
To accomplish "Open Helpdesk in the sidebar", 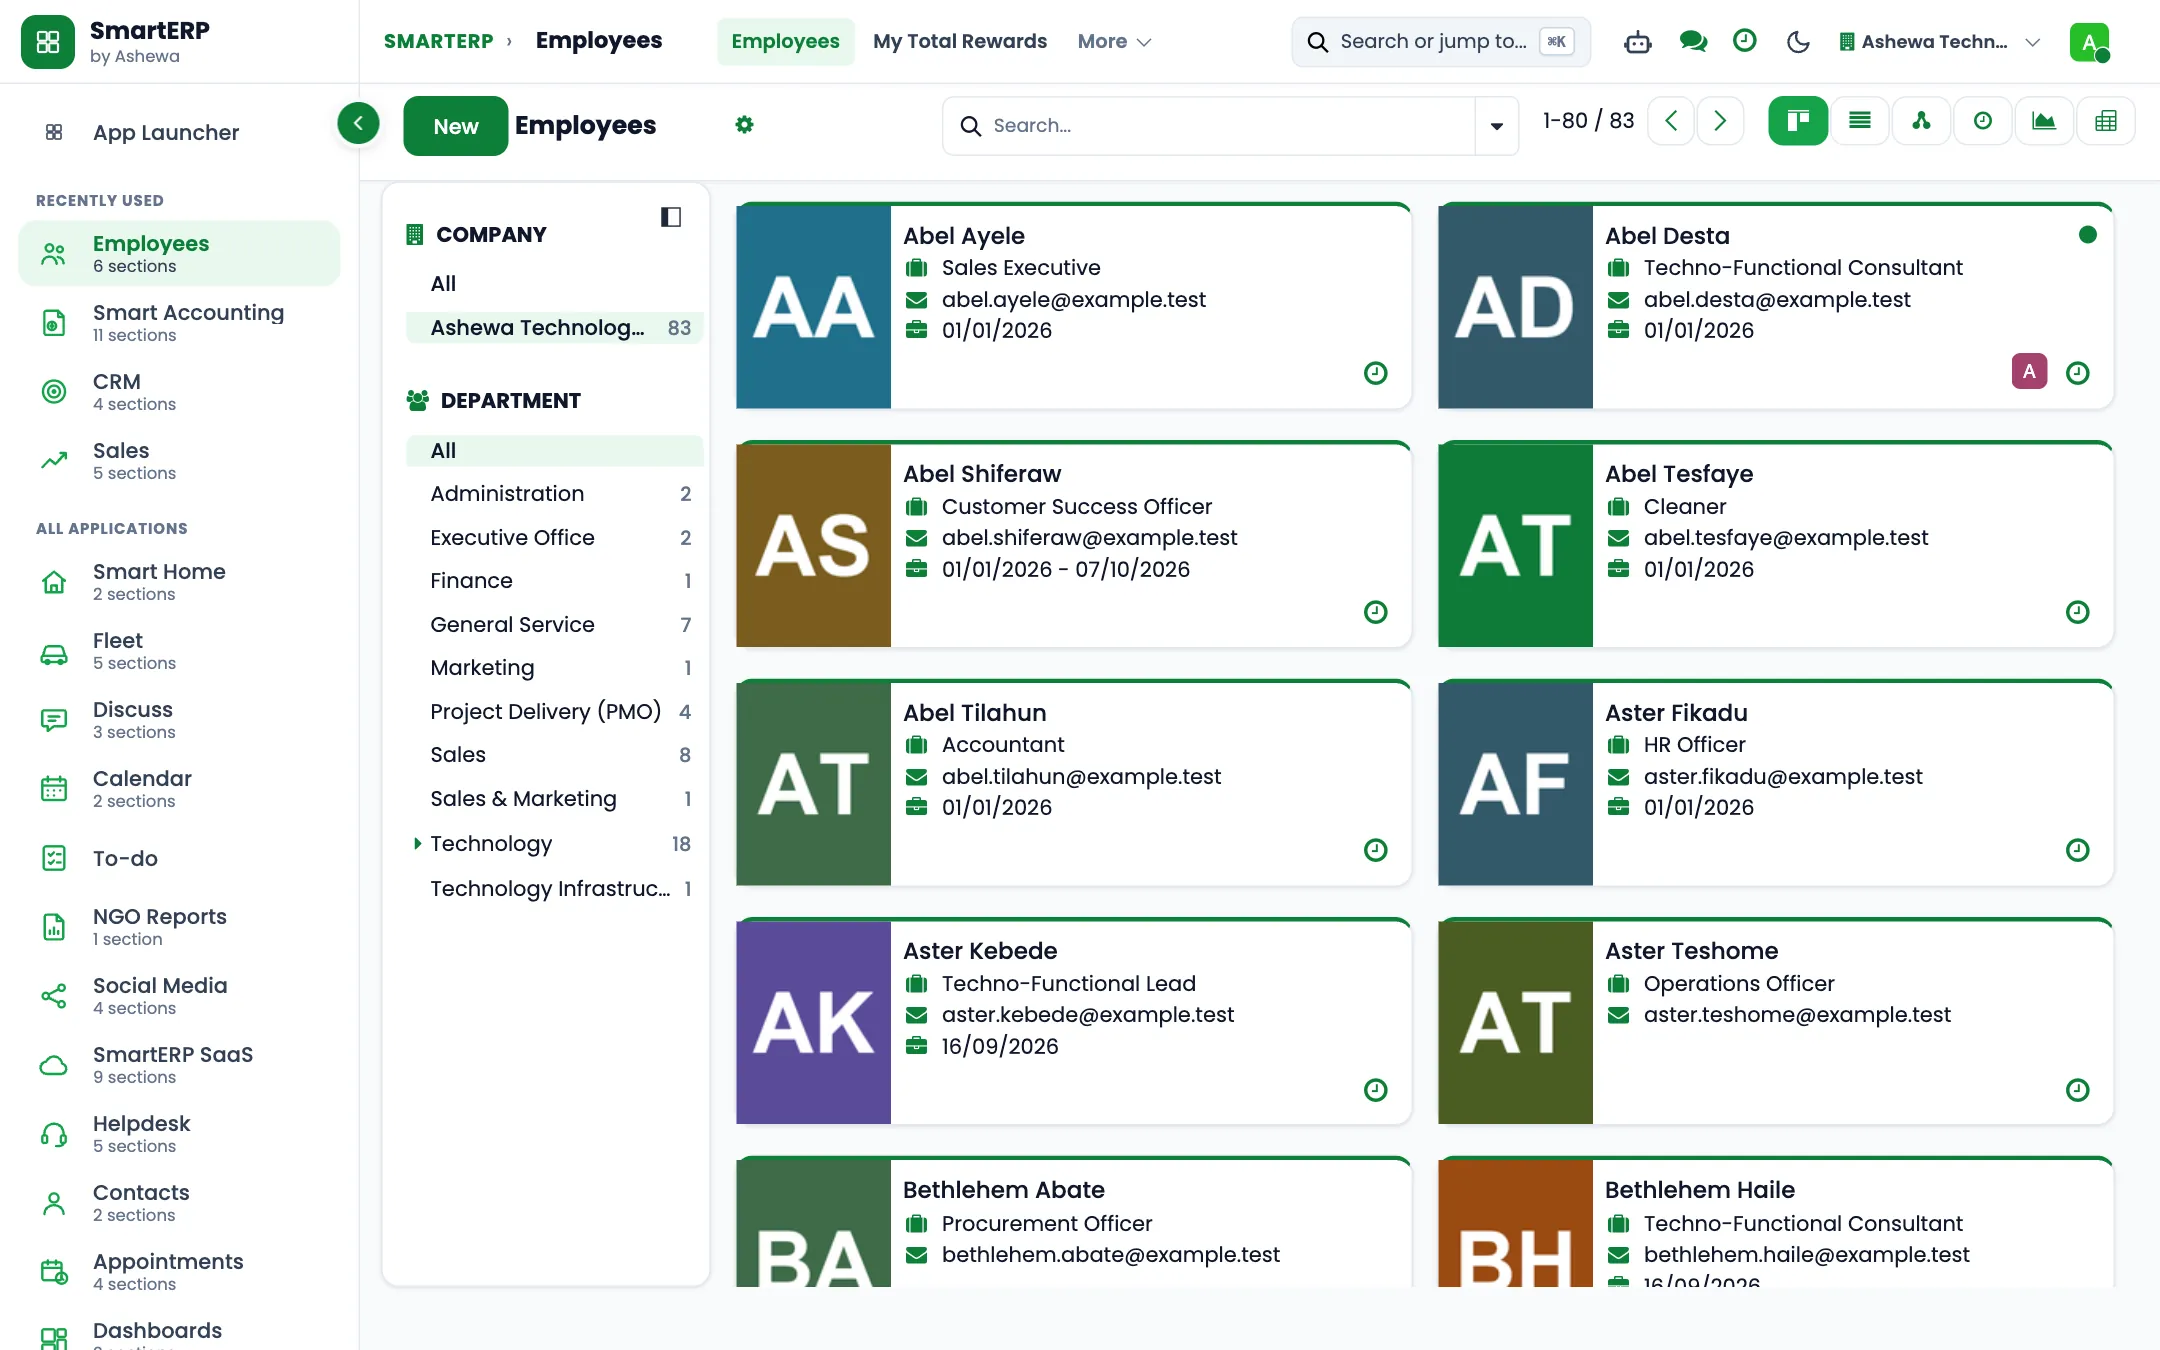I will pos(180,1134).
